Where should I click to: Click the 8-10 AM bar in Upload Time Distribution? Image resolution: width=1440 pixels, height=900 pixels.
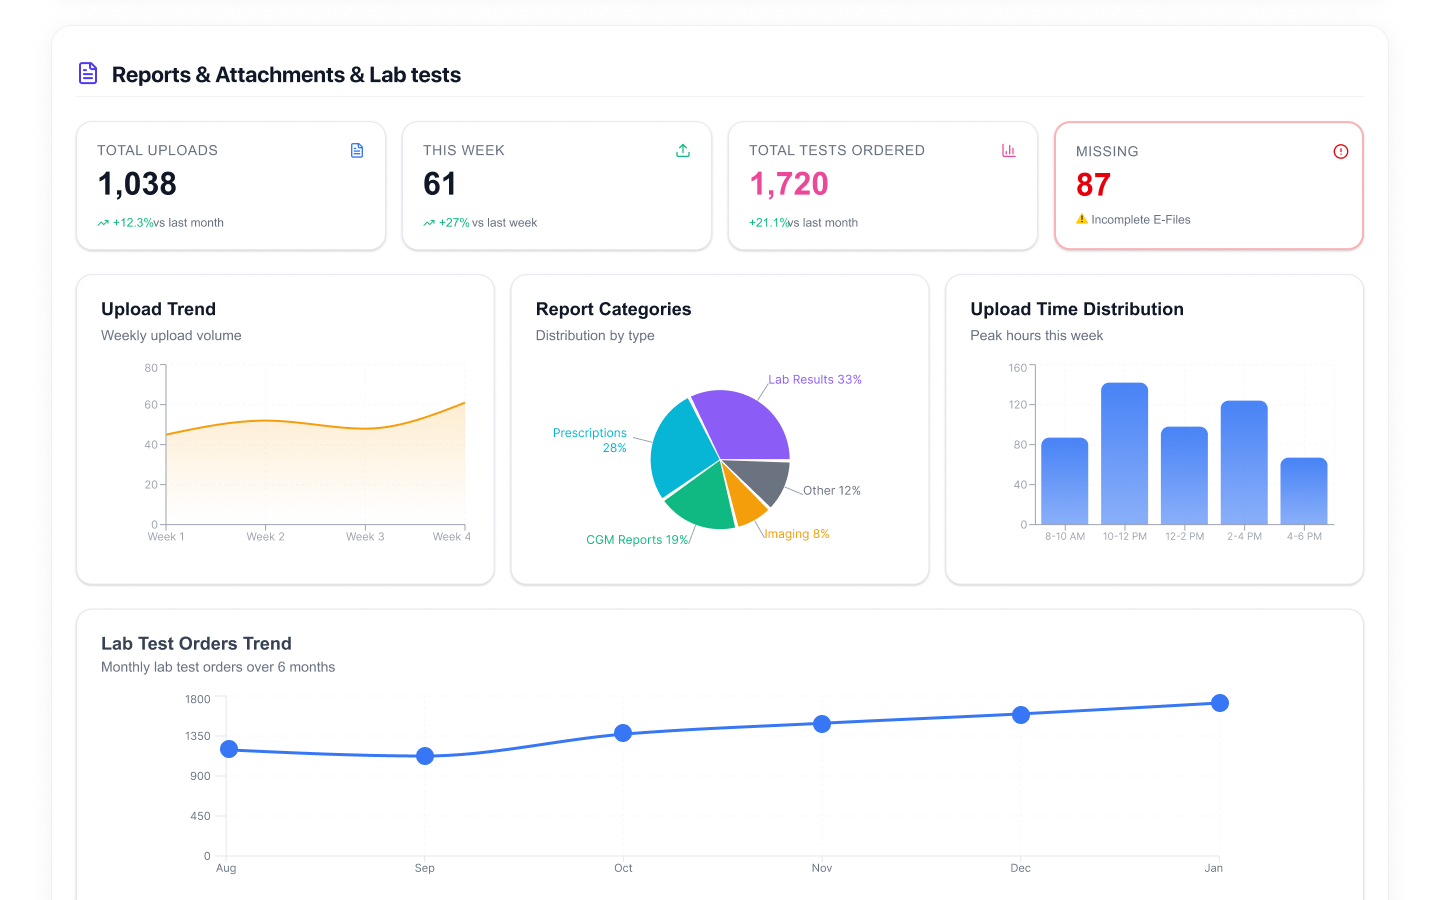(1065, 481)
